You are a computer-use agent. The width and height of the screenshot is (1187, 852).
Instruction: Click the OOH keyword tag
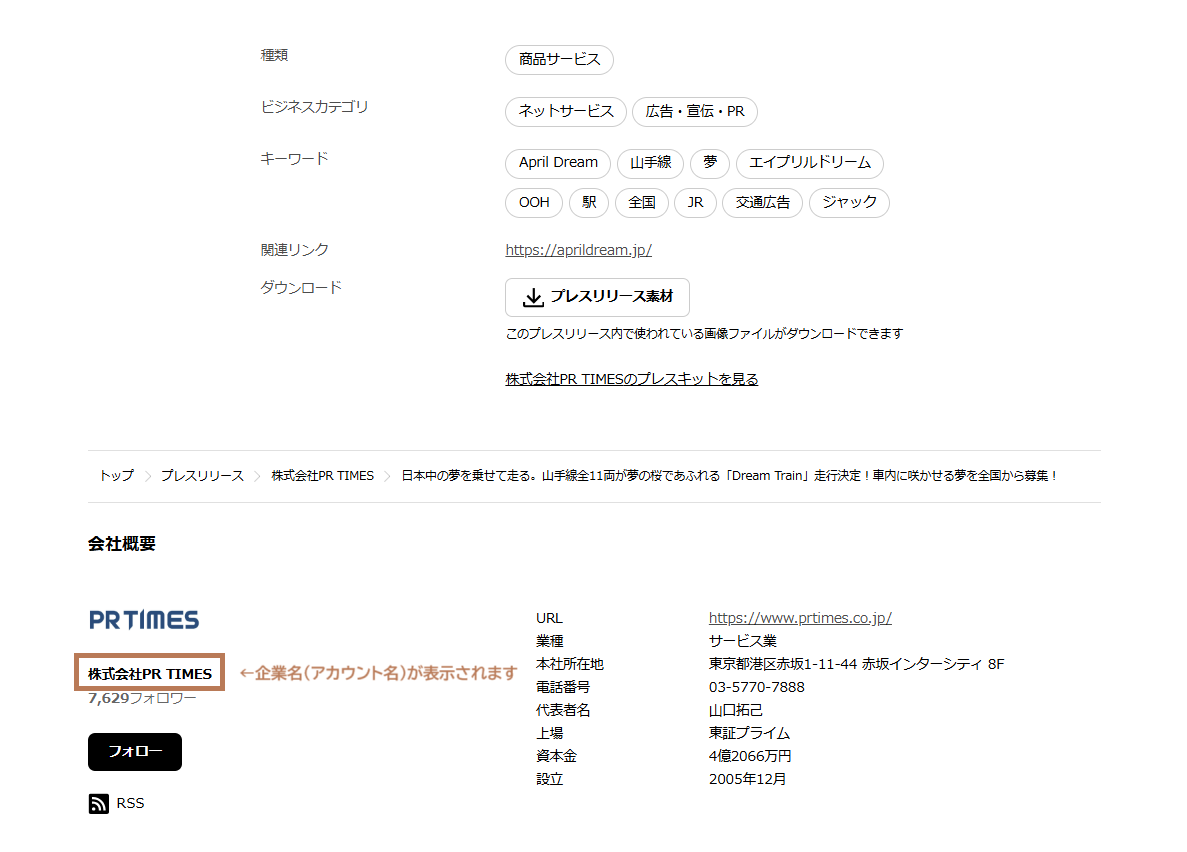[534, 203]
